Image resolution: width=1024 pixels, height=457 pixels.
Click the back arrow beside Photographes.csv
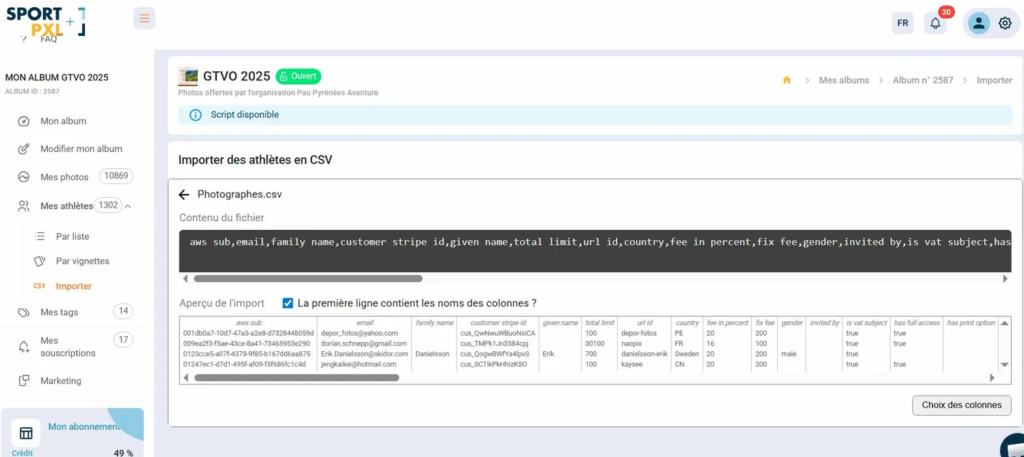184,195
